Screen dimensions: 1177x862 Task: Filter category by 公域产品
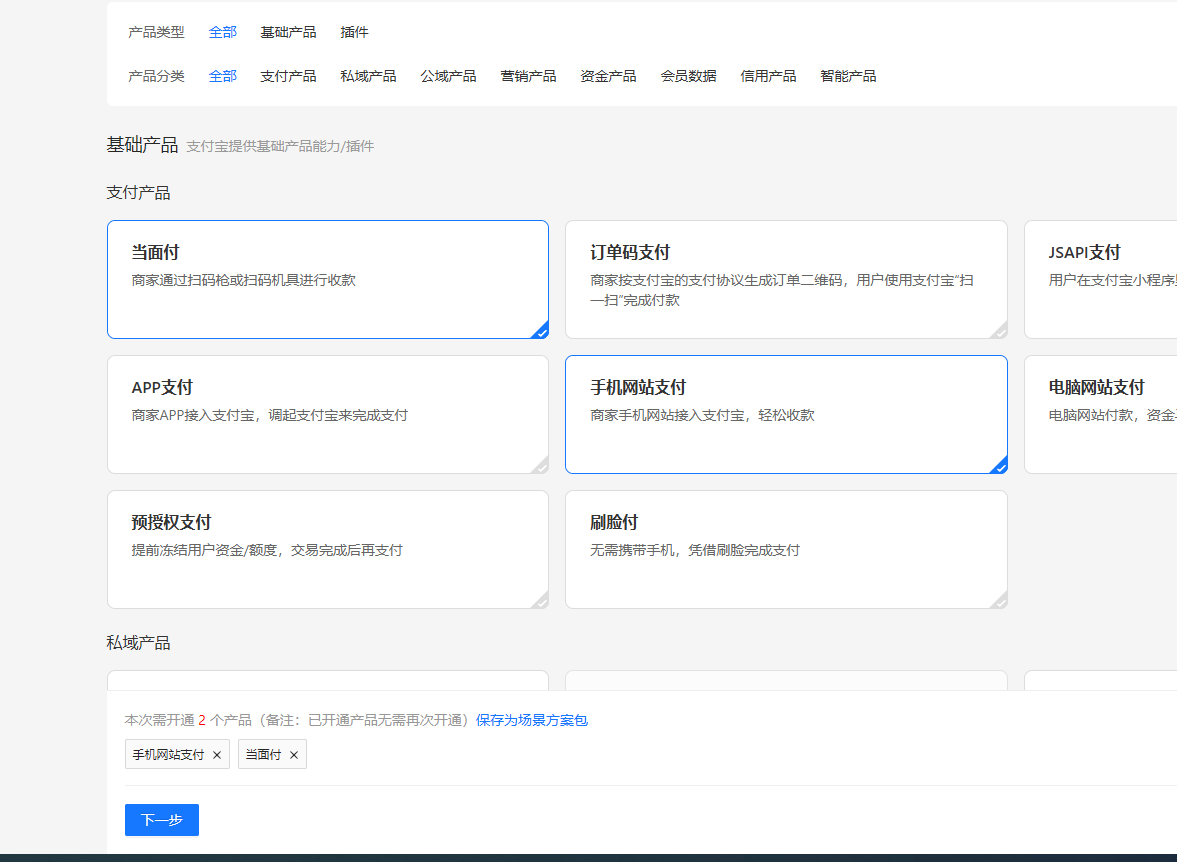(x=448, y=76)
